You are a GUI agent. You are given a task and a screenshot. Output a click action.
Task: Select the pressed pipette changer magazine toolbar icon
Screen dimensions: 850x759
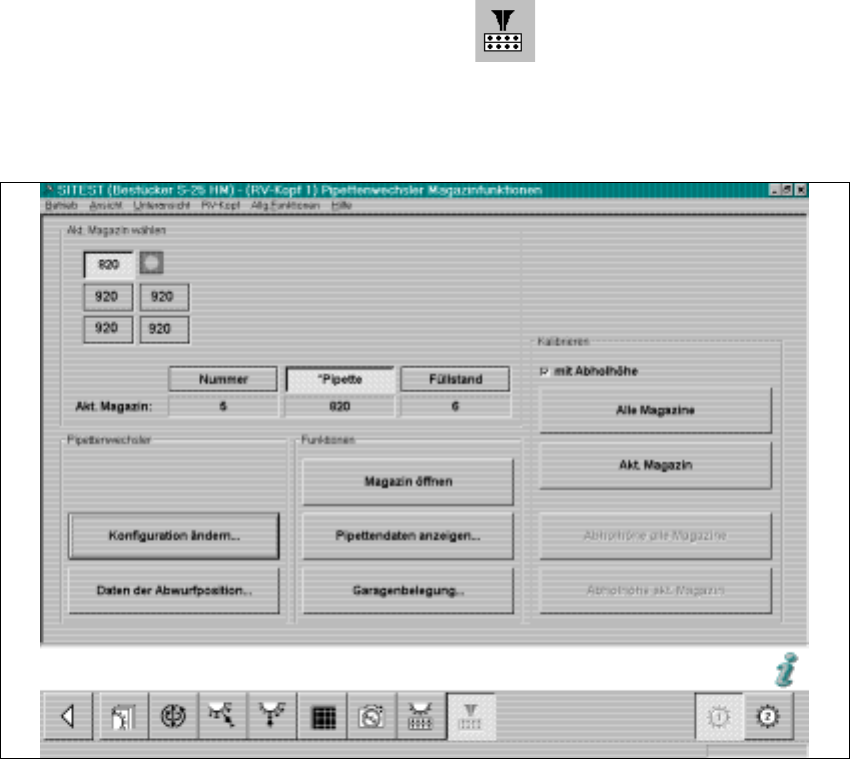471,716
